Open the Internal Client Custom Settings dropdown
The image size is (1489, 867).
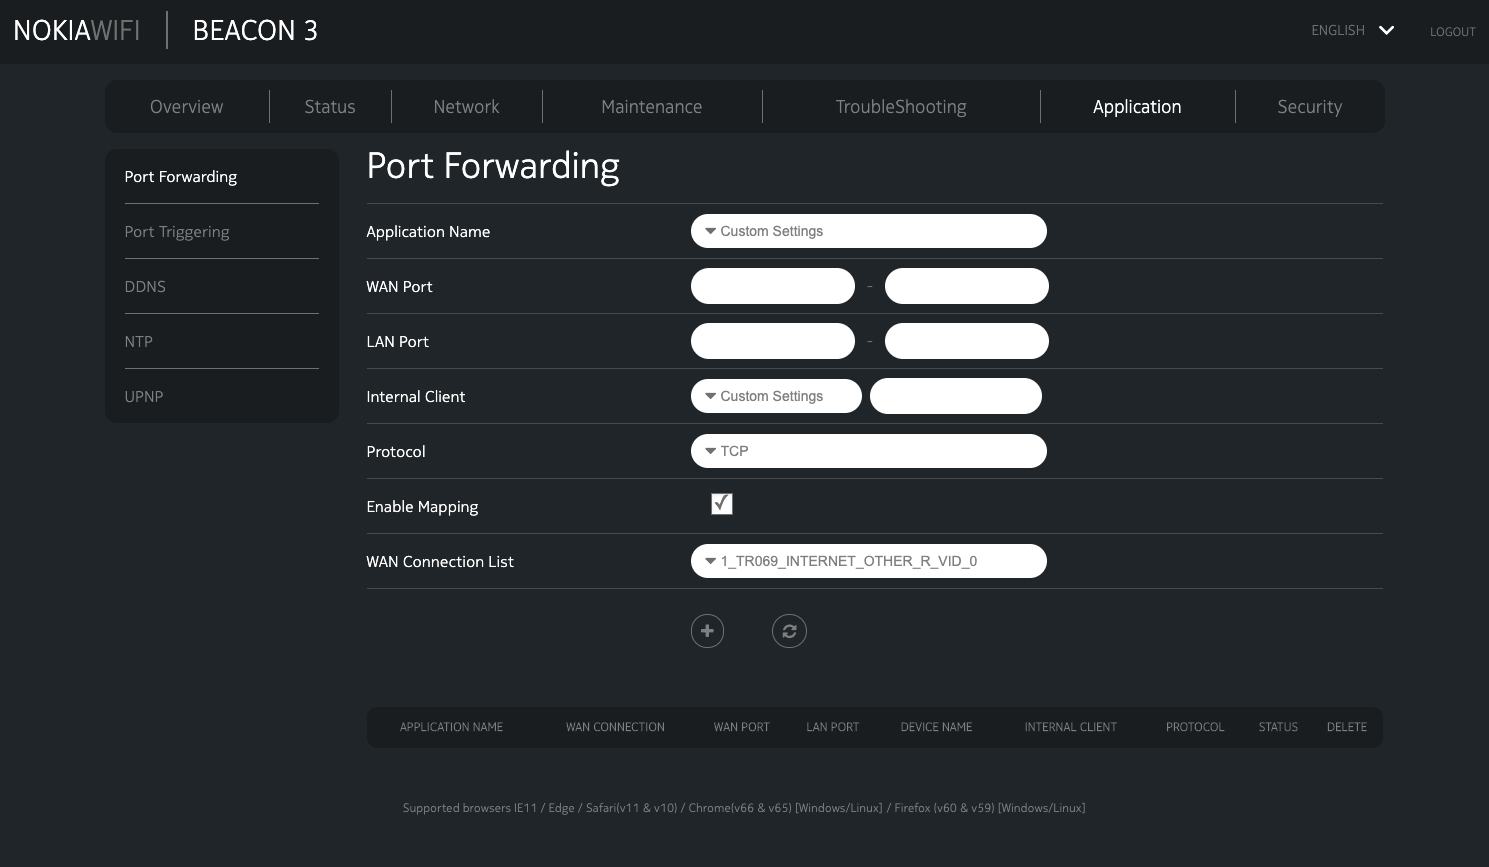776,396
